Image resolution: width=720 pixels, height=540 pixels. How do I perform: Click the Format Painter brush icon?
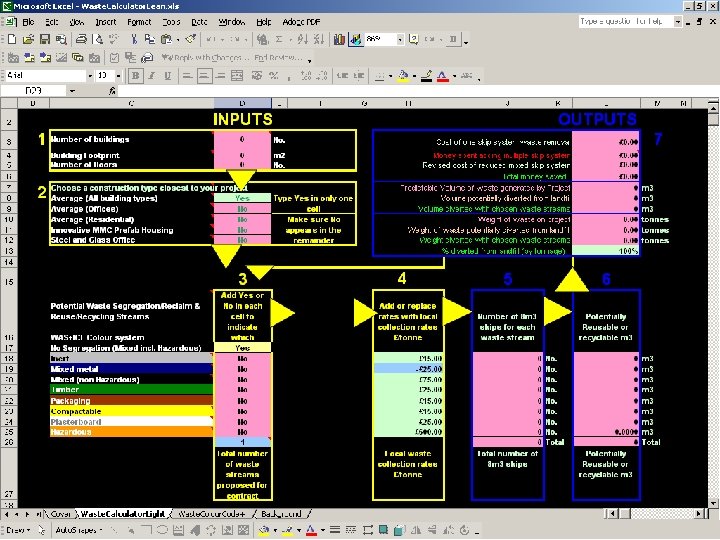click(x=191, y=39)
